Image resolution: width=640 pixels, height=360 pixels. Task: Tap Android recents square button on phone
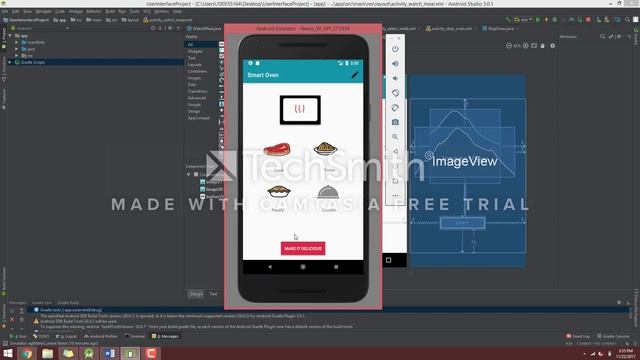[x=336, y=267]
